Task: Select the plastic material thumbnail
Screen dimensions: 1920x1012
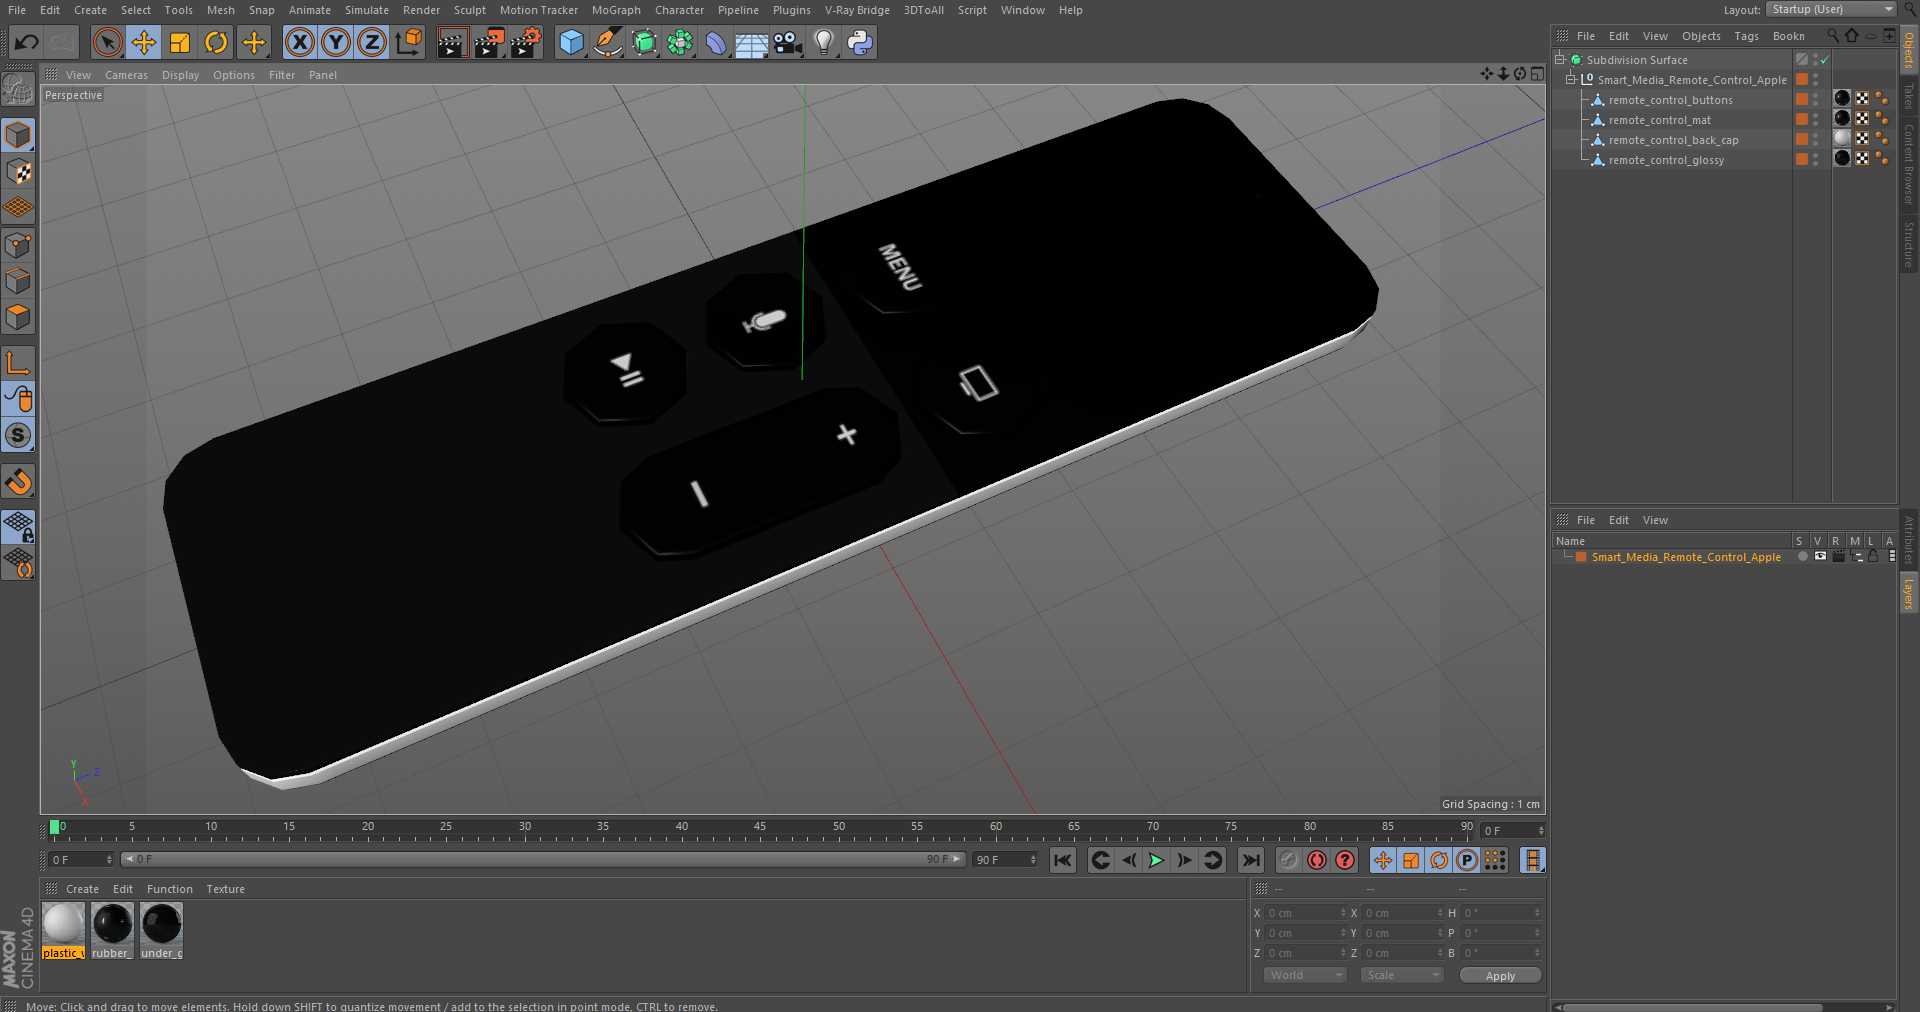Action: coord(63,930)
